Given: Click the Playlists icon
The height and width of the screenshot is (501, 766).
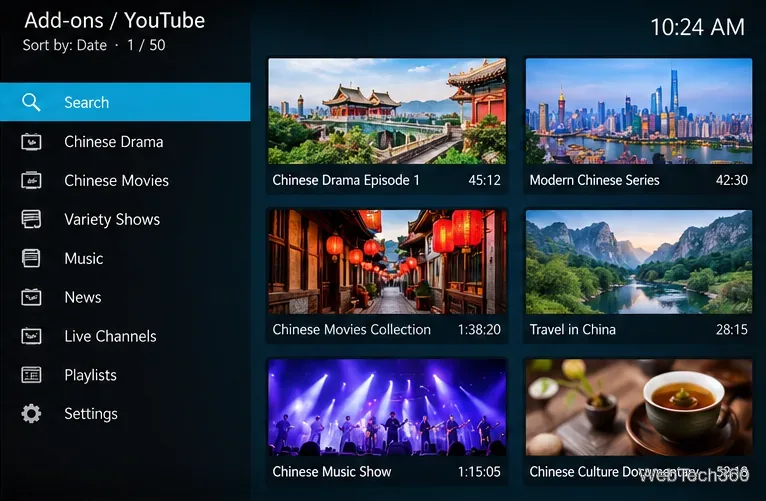Looking at the screenshot, I should click(x=31, y=375).
